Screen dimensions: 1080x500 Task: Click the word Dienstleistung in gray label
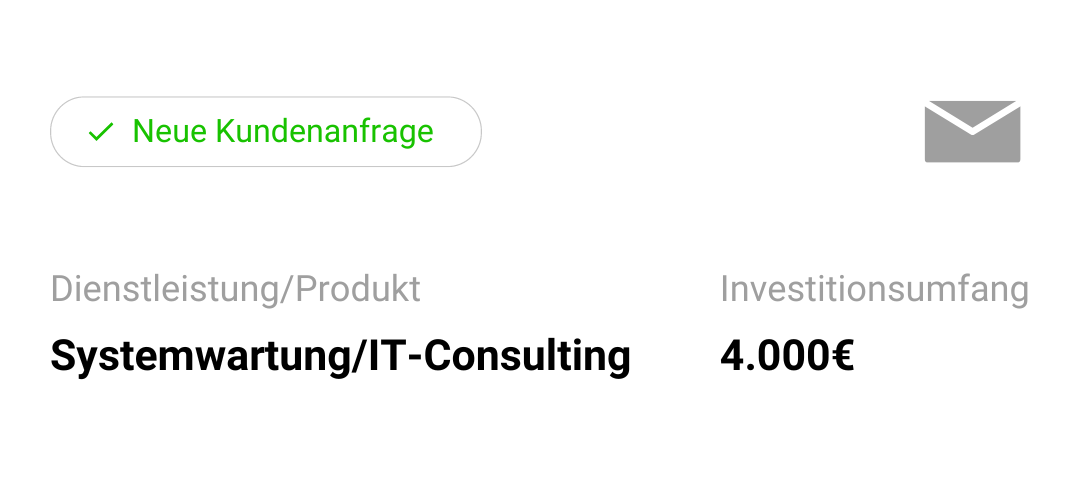click(x=165, y=289)
